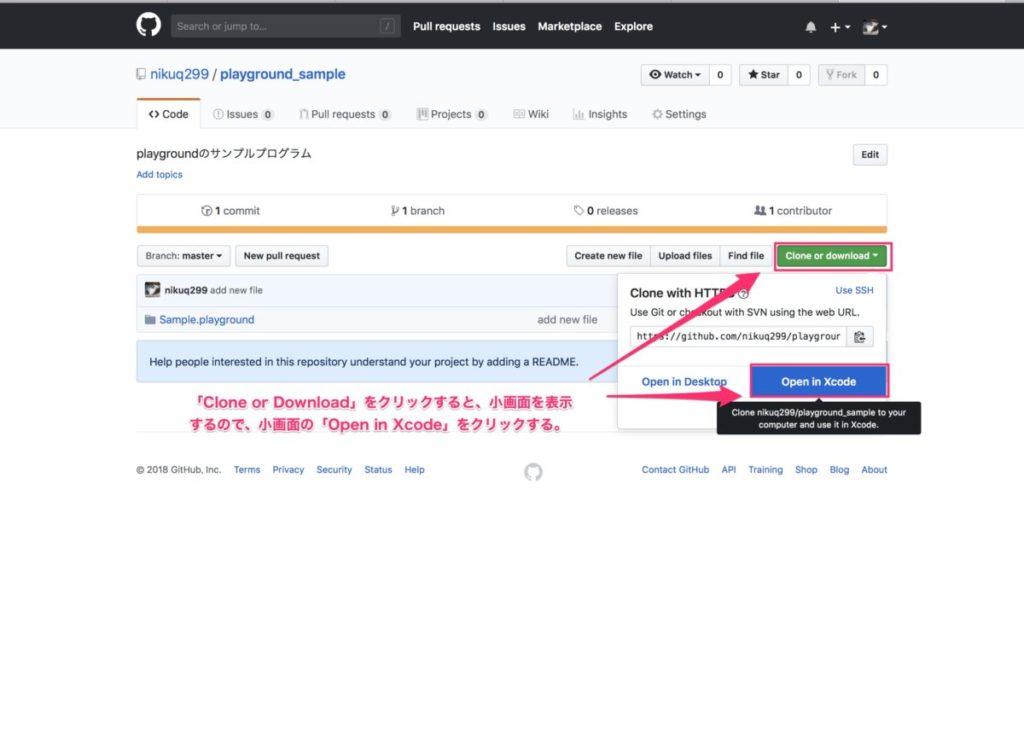Switch to the repository Pull requests tab
This screenshot has height=745, width=1024.
pyautogui.click(x=344, y=114)
